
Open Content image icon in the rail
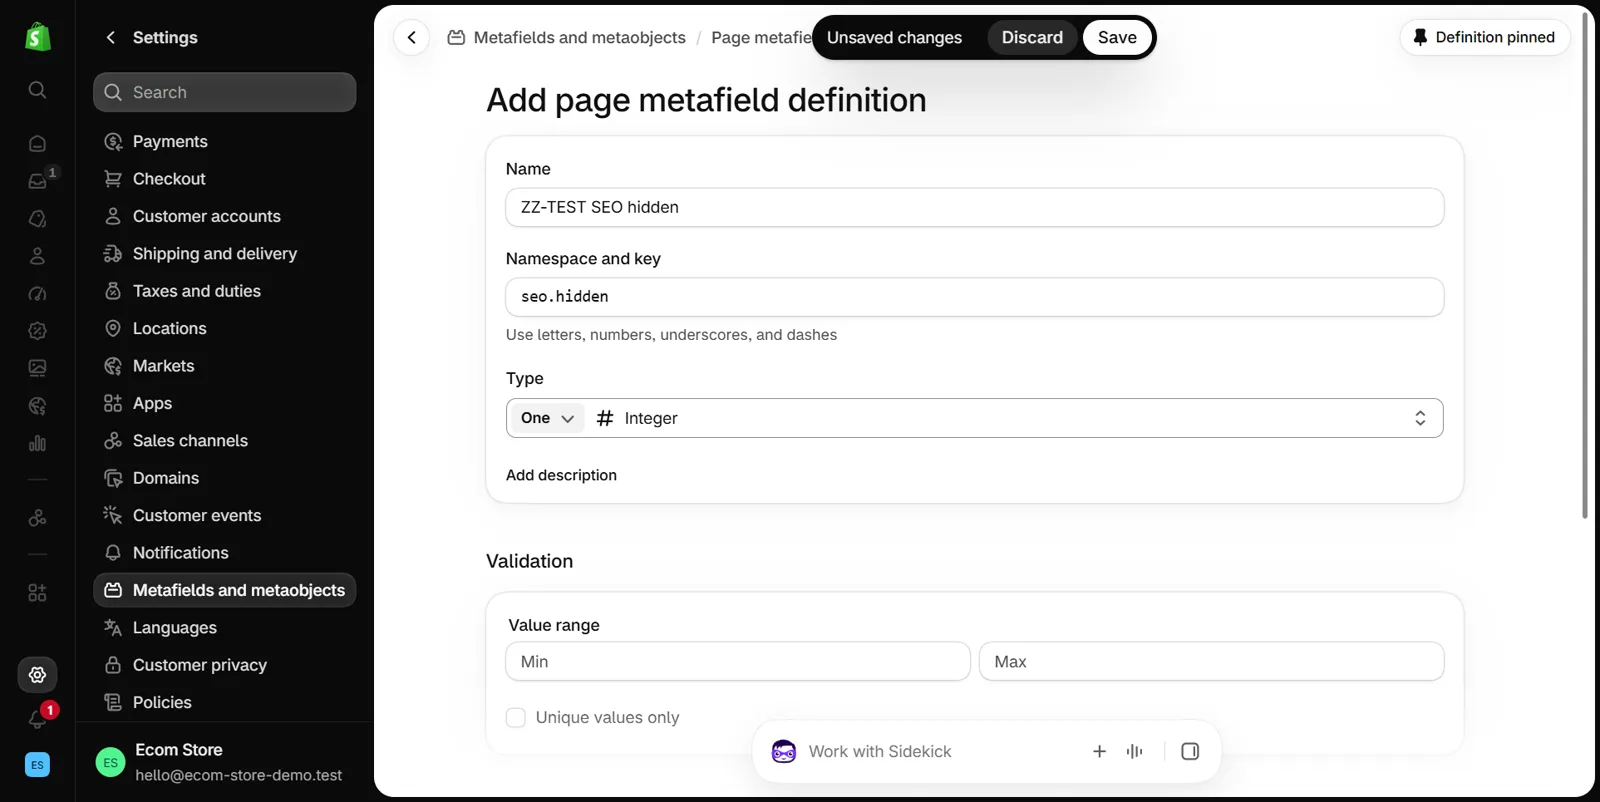37,368
